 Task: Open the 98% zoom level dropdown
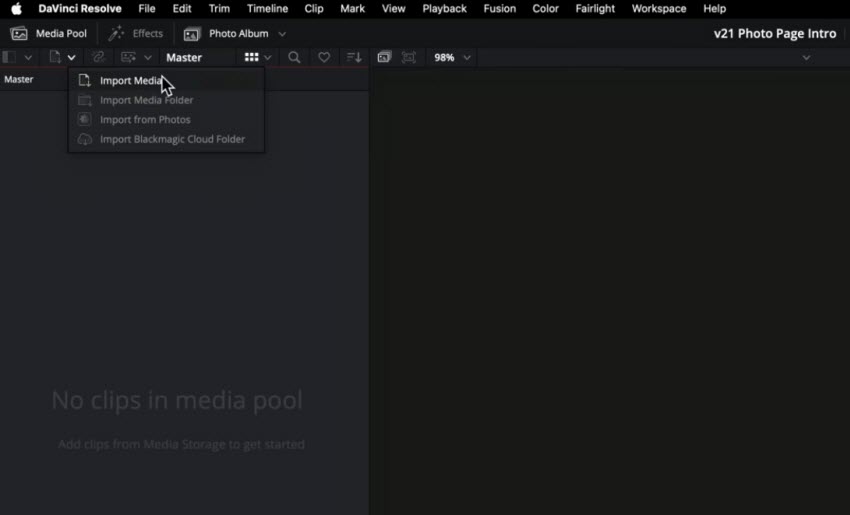coord(452,57)
